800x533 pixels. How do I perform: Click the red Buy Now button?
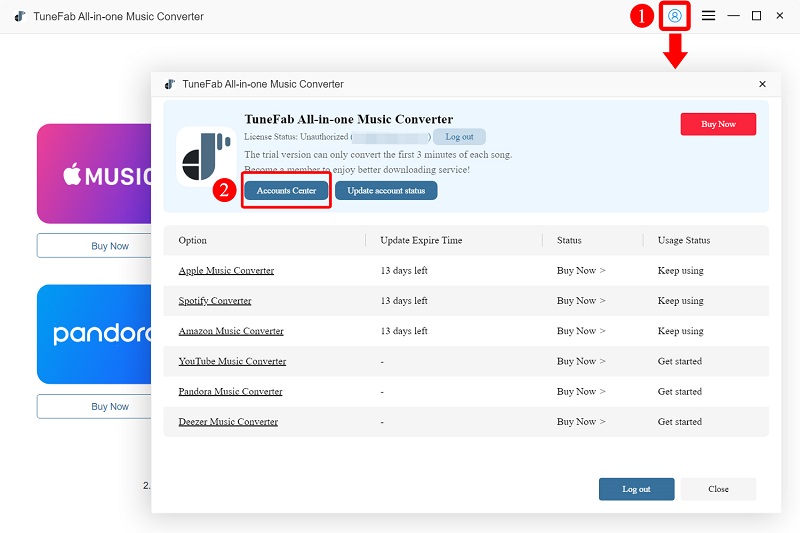[x=718, y=124]
